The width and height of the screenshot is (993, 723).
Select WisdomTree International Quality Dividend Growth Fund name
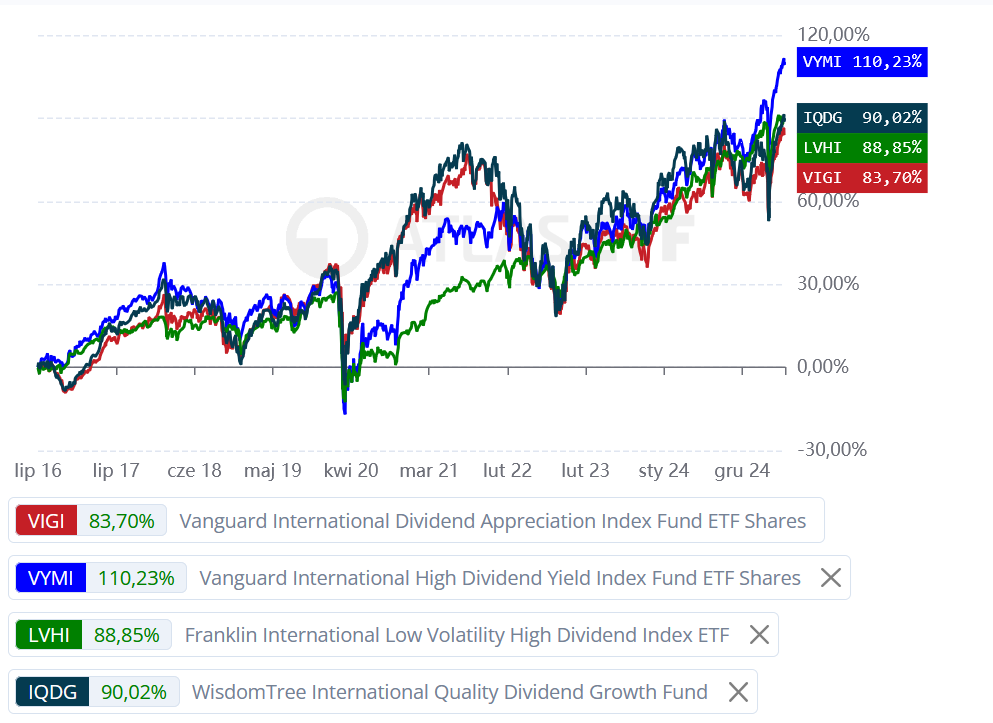coord(450,692)
